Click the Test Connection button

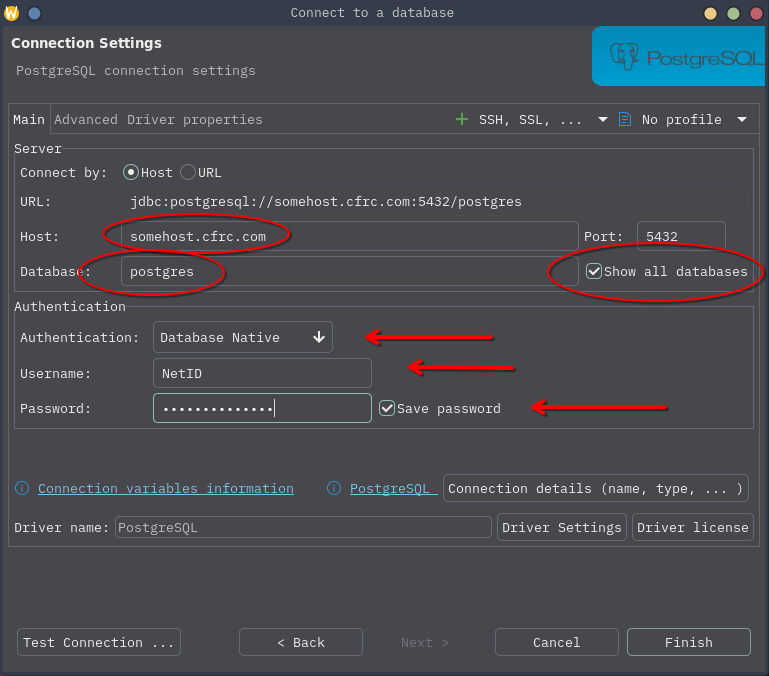click(99, 642)
